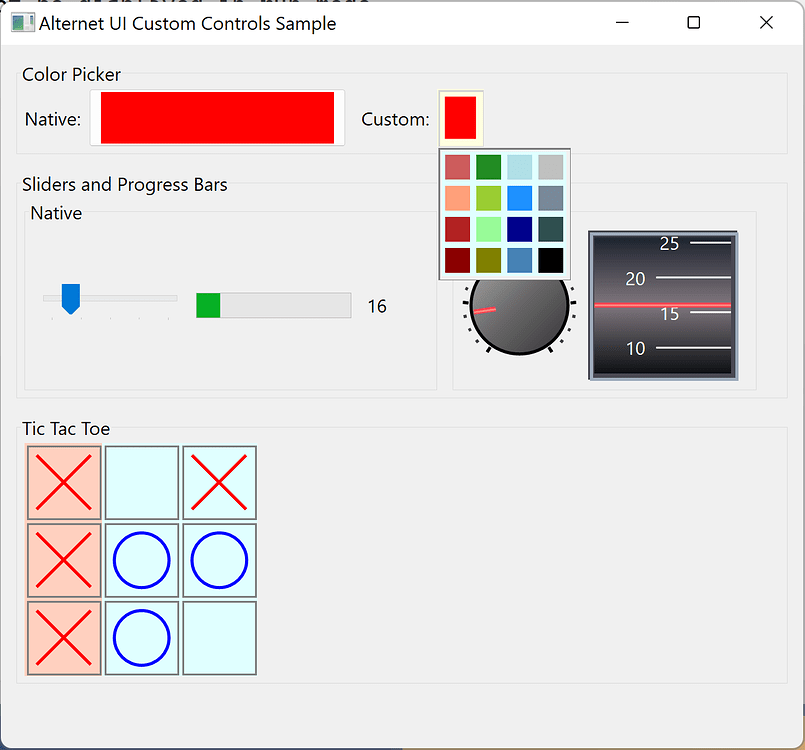This screenshot has width=805, height=750.
Task: Pick the light salmon swatch
Action: pyautogui.click(x=457, y=198)
